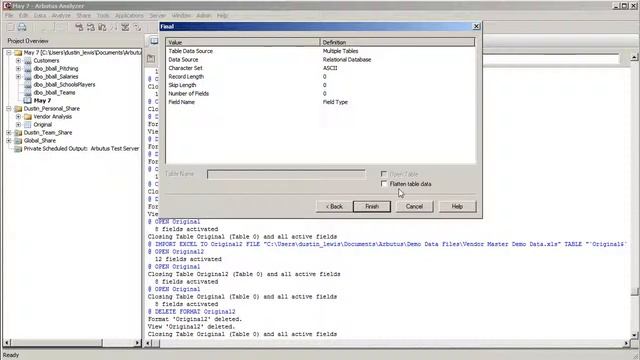Click the Number of Fields row
This screenshot has width=640, height=360.
320,93
